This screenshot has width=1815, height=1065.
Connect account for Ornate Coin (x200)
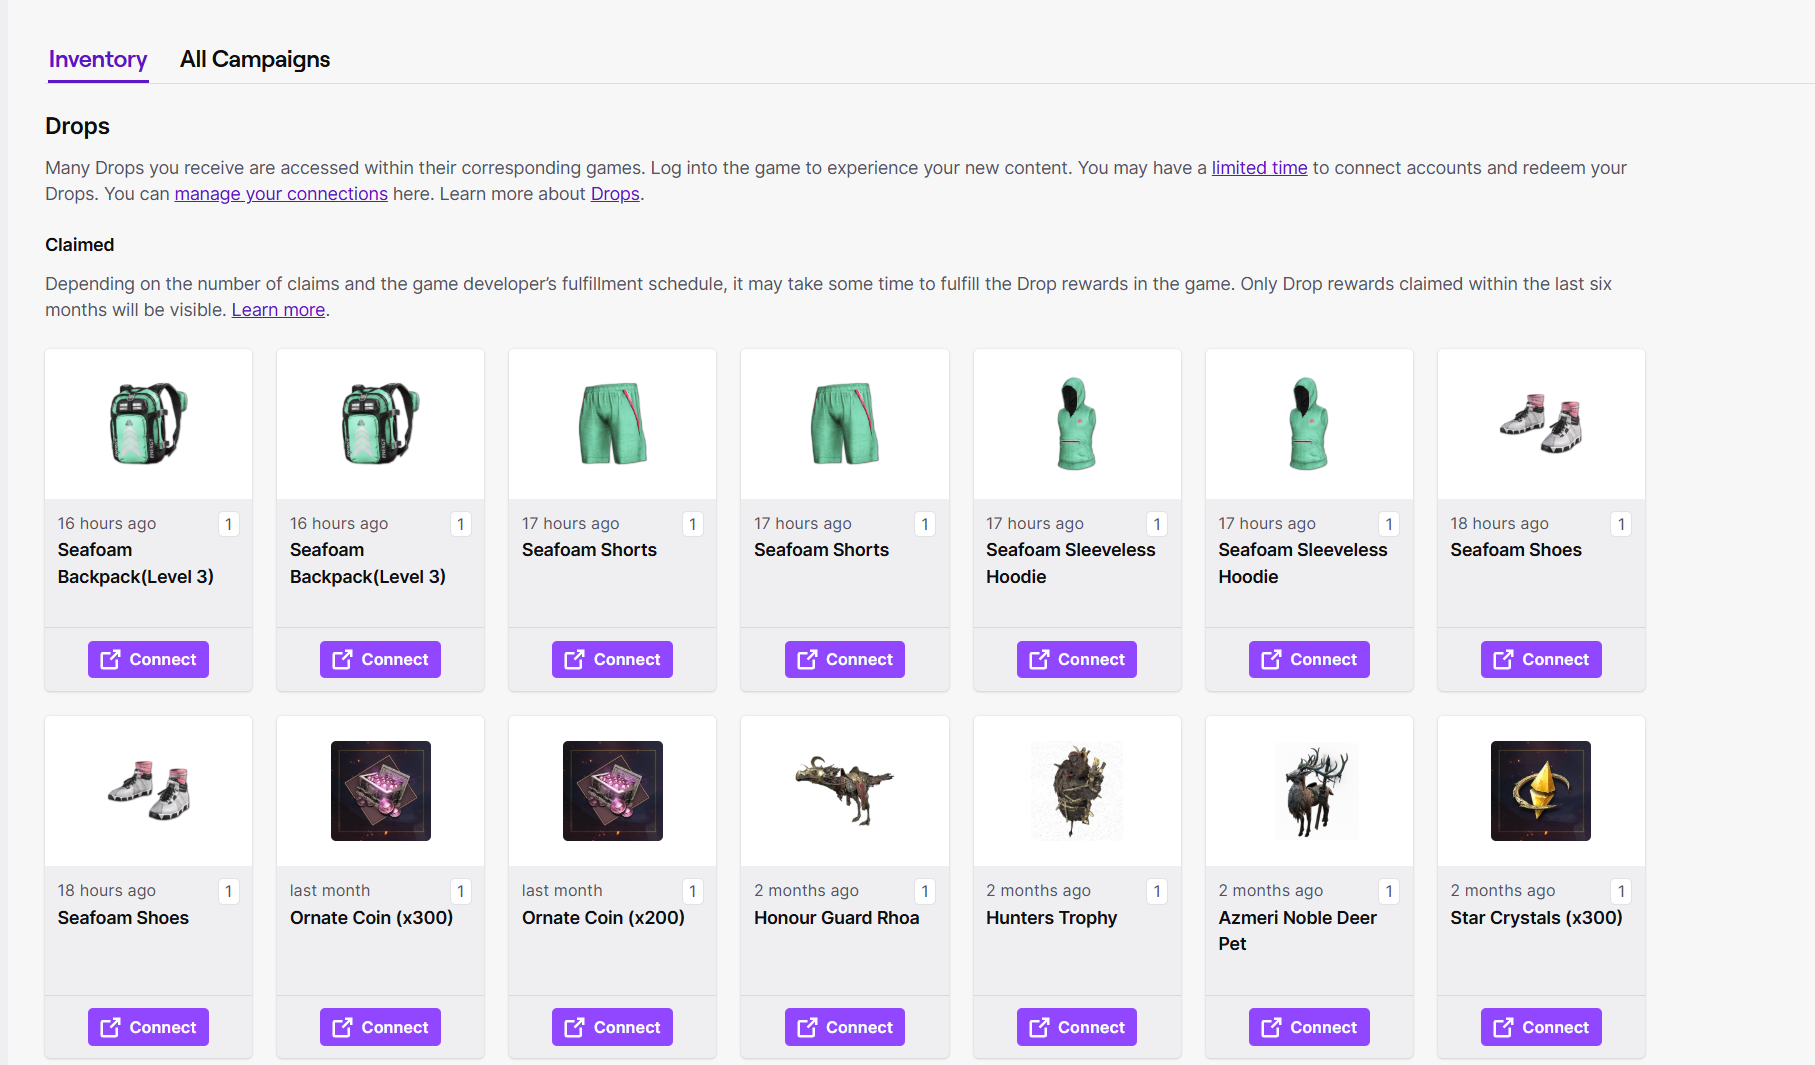pyautogui.click(x=612, y=1027)
